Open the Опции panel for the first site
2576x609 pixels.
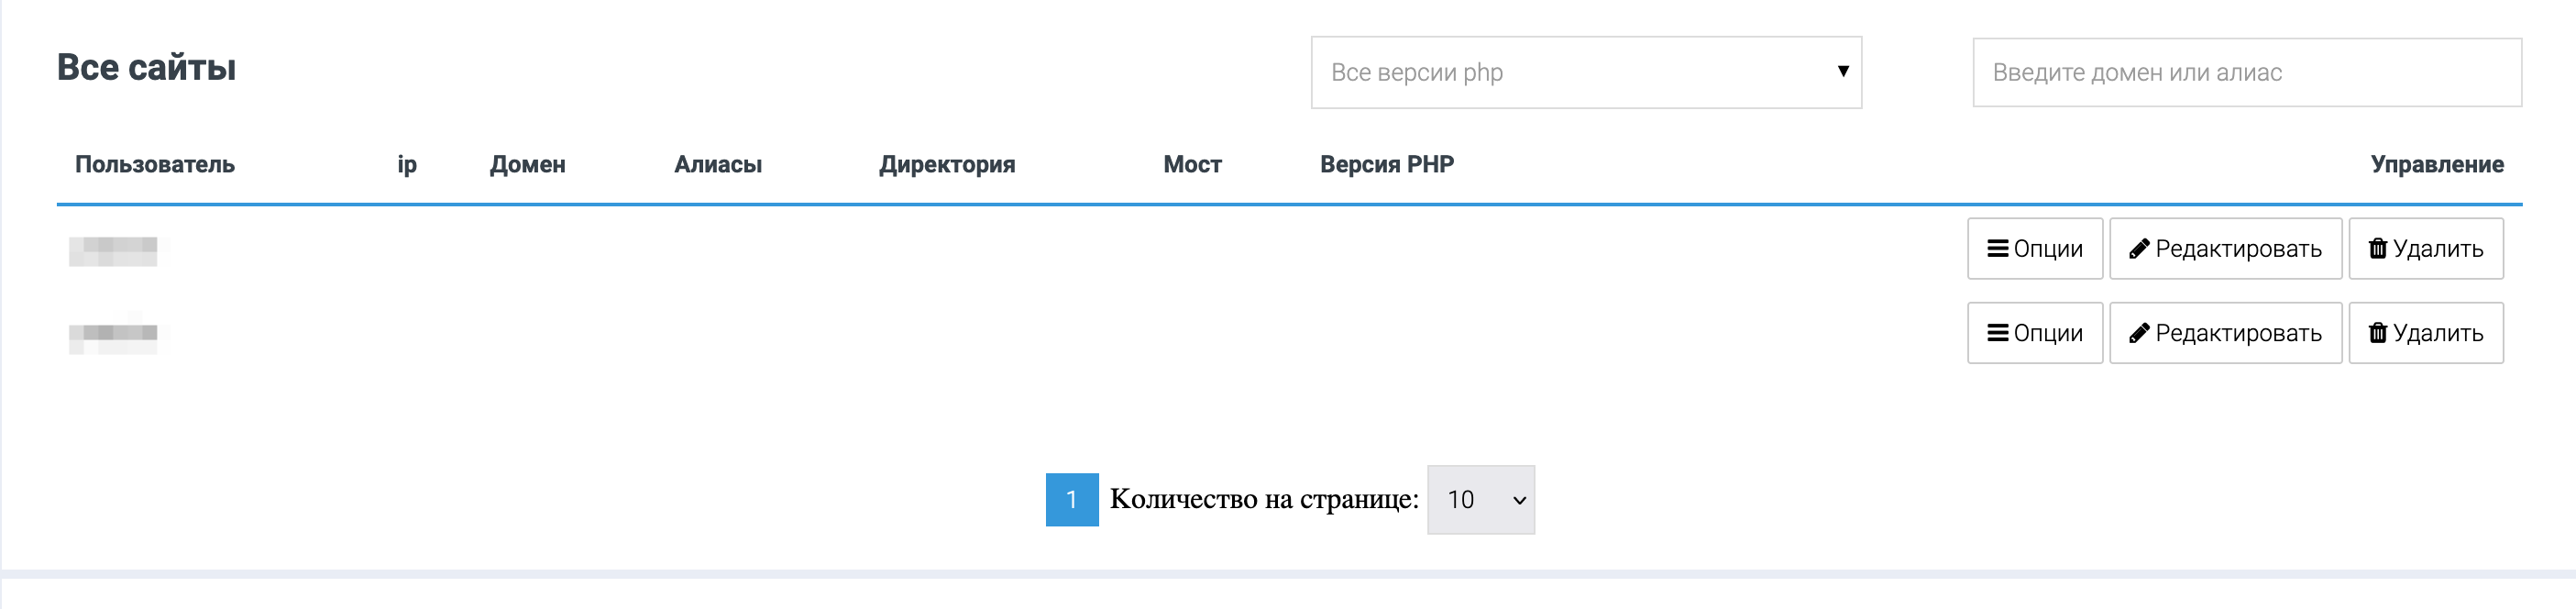[x=2034, y=249]
